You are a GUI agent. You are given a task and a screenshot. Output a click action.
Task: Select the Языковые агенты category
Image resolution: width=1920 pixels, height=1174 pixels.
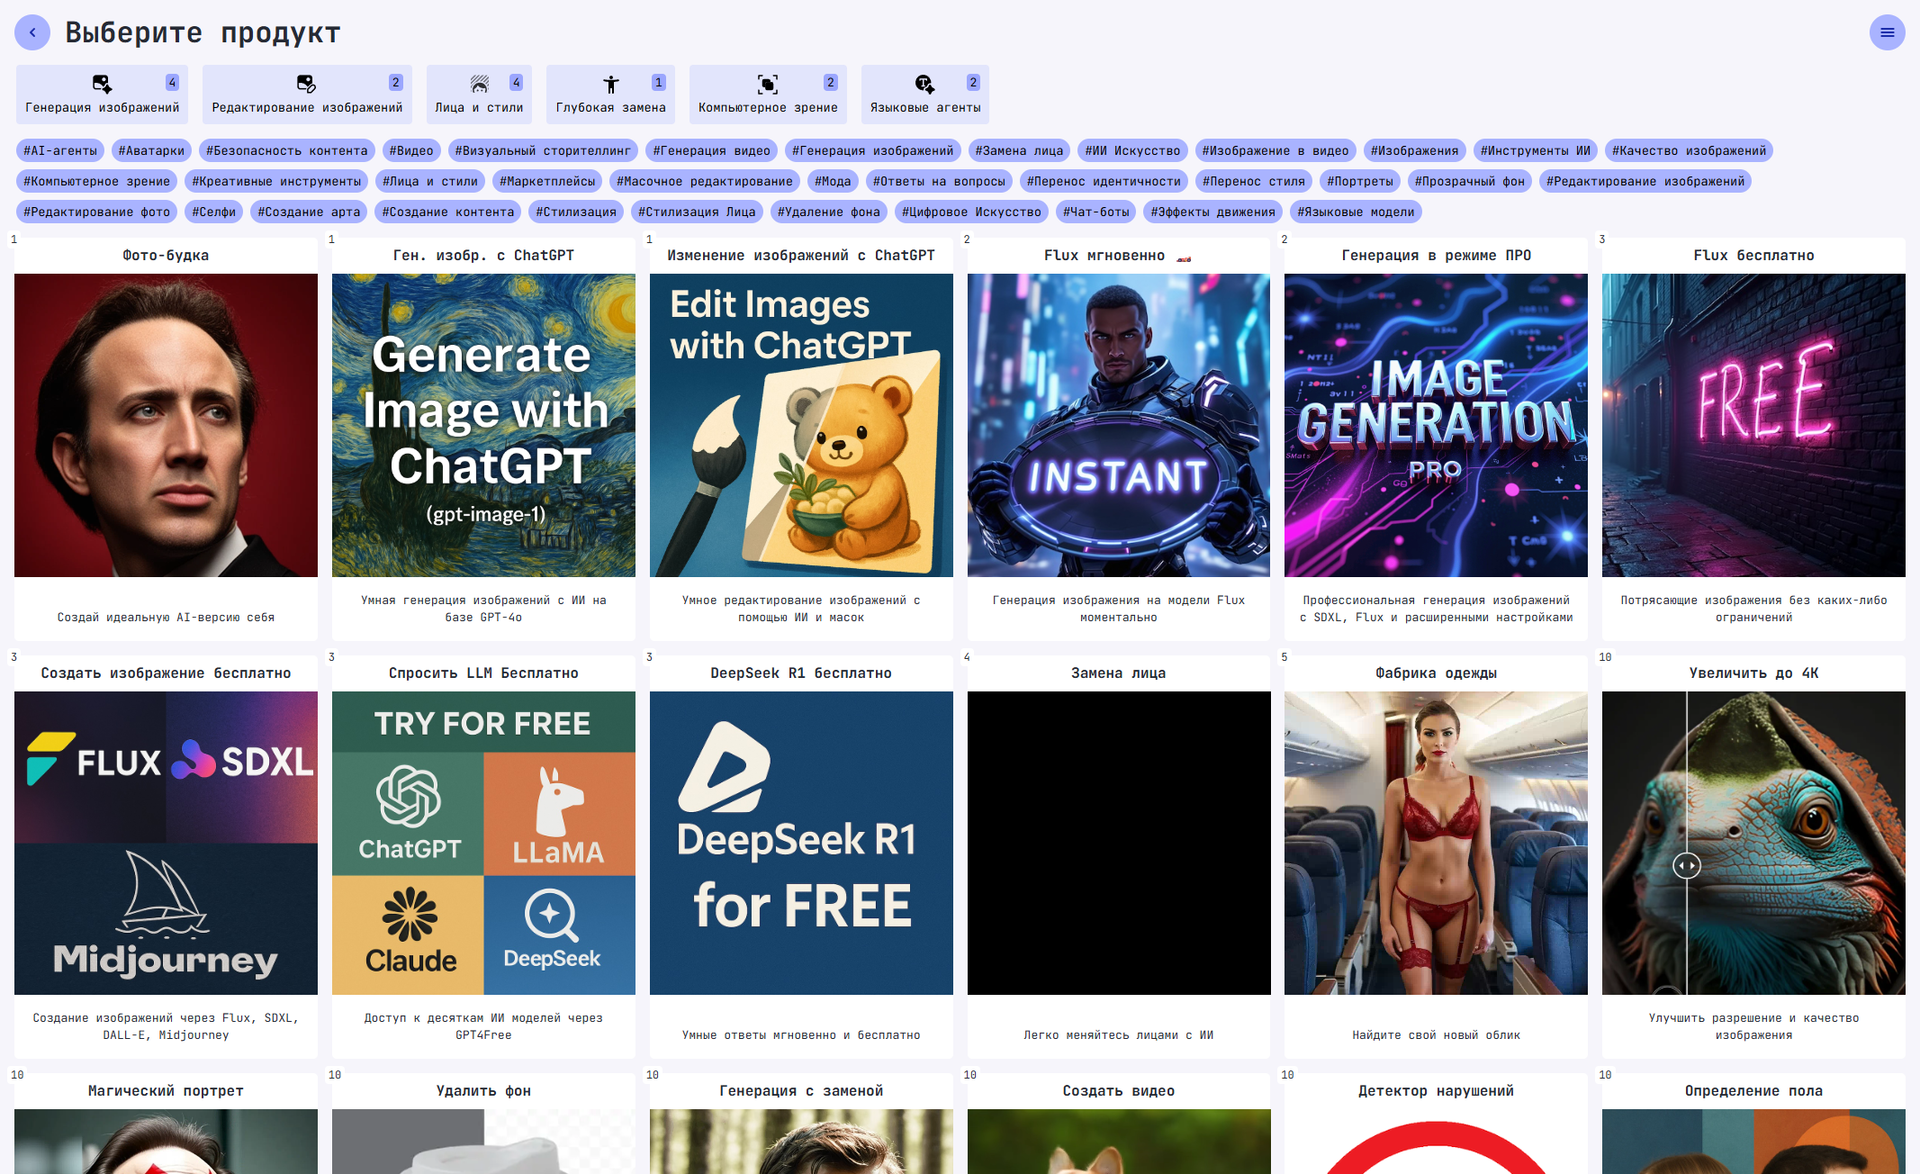coord(925,94)
